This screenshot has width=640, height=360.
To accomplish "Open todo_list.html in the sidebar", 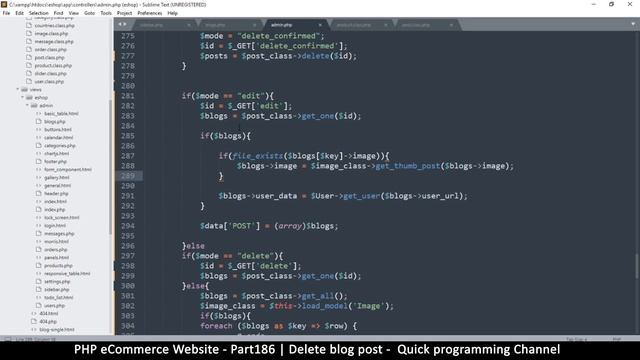I will [x=59, y=298].
